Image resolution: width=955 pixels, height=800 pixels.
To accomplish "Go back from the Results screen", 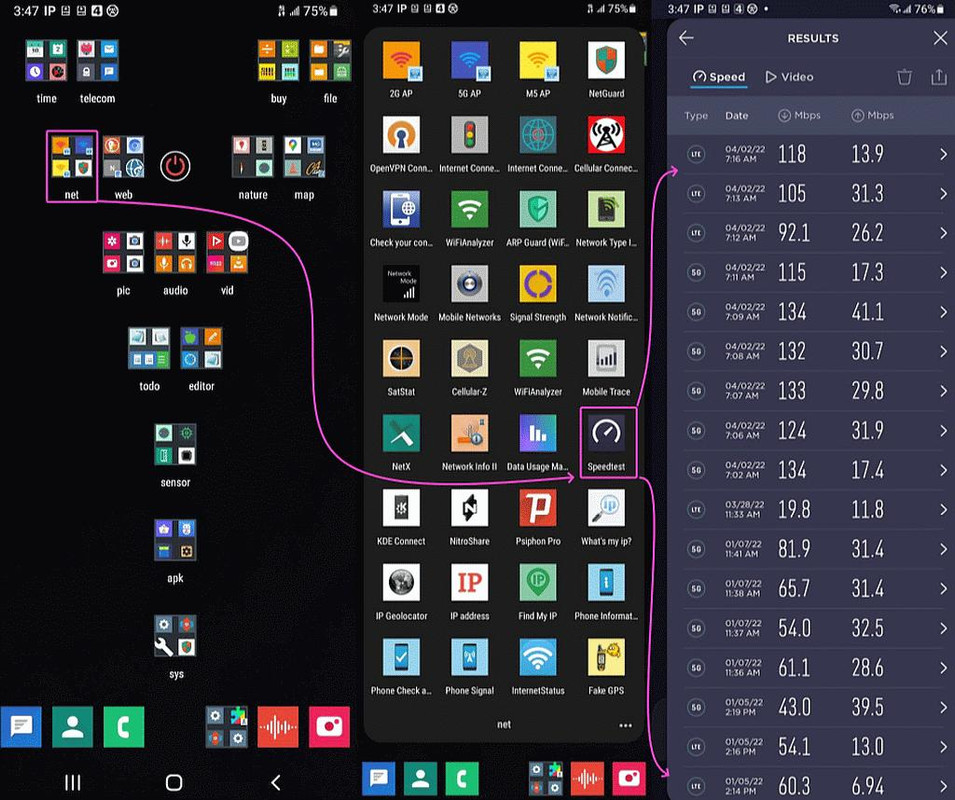I will coord(686,38).
